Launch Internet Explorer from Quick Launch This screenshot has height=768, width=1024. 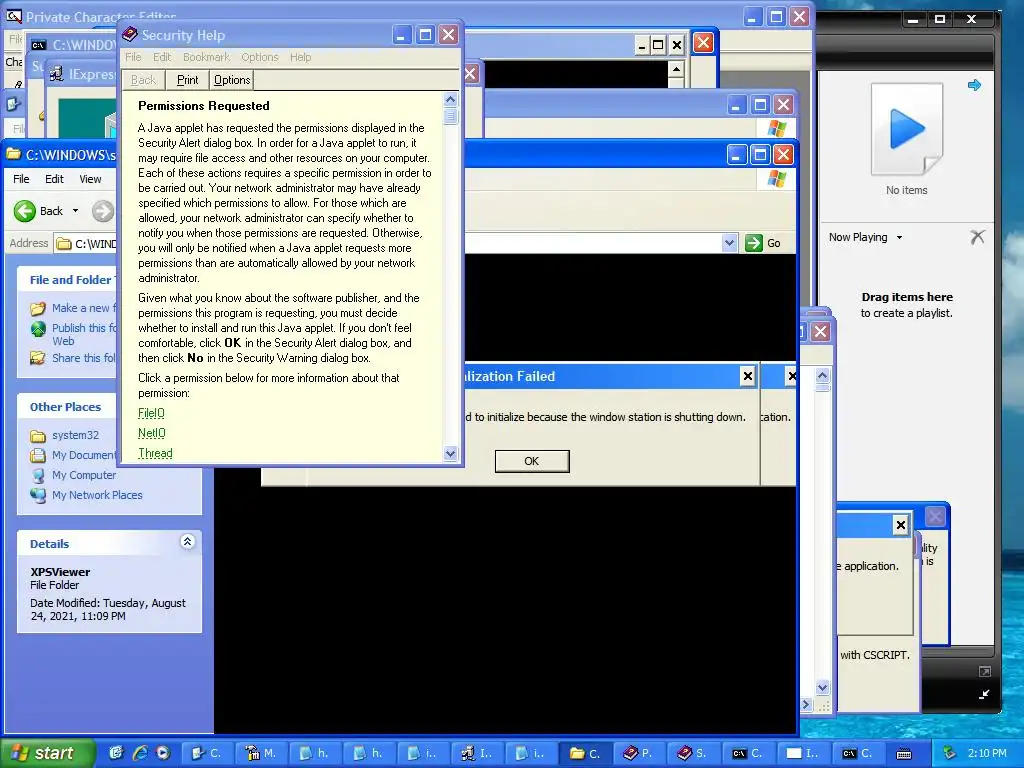click(140, 753)
